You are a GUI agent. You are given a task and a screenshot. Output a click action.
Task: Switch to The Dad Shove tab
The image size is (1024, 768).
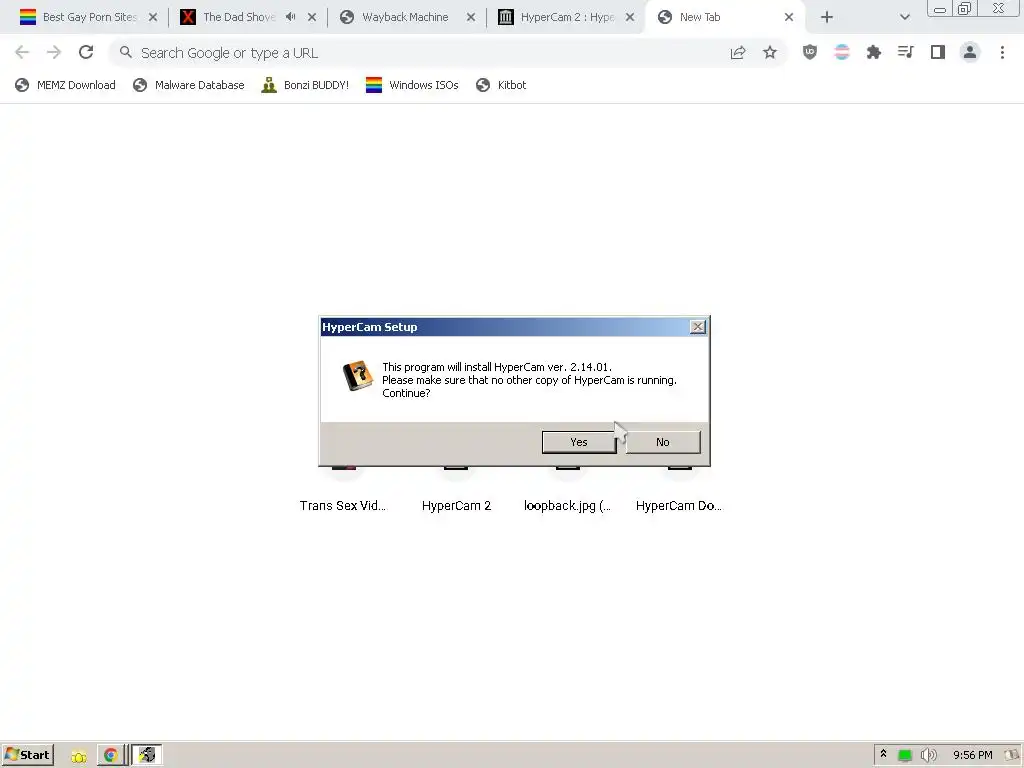coord(239,17)
